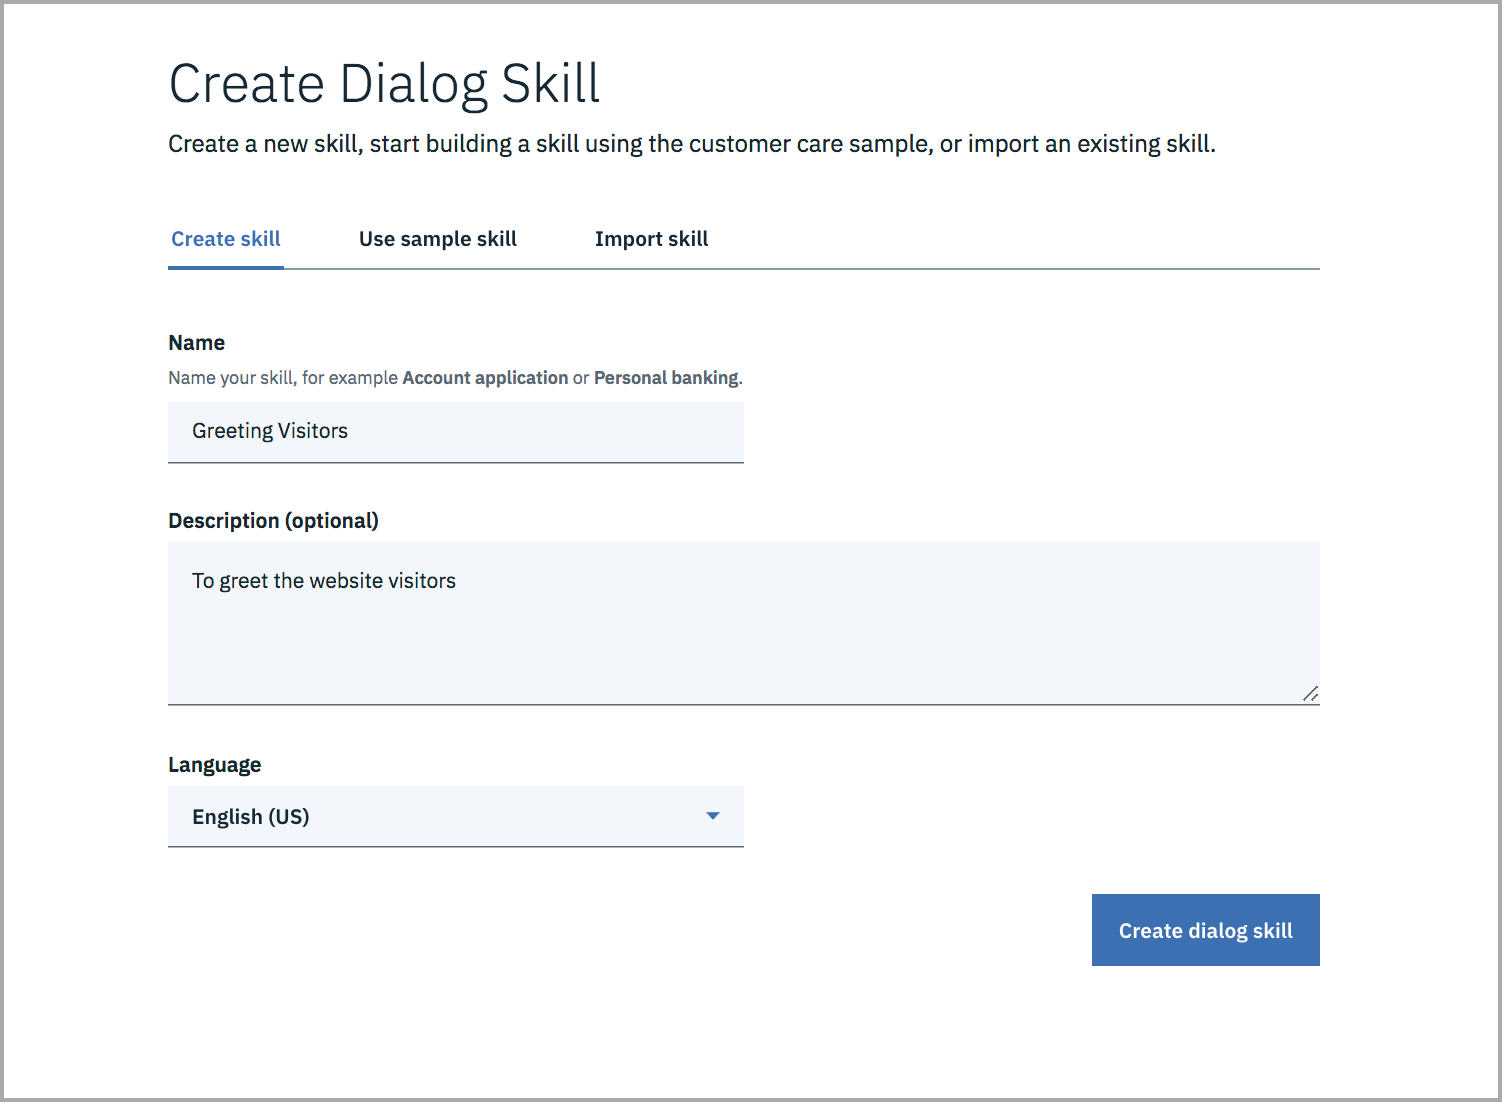Click the page description under the heading
Viewport: 1502px width, 1102px height.
point(692,143)
